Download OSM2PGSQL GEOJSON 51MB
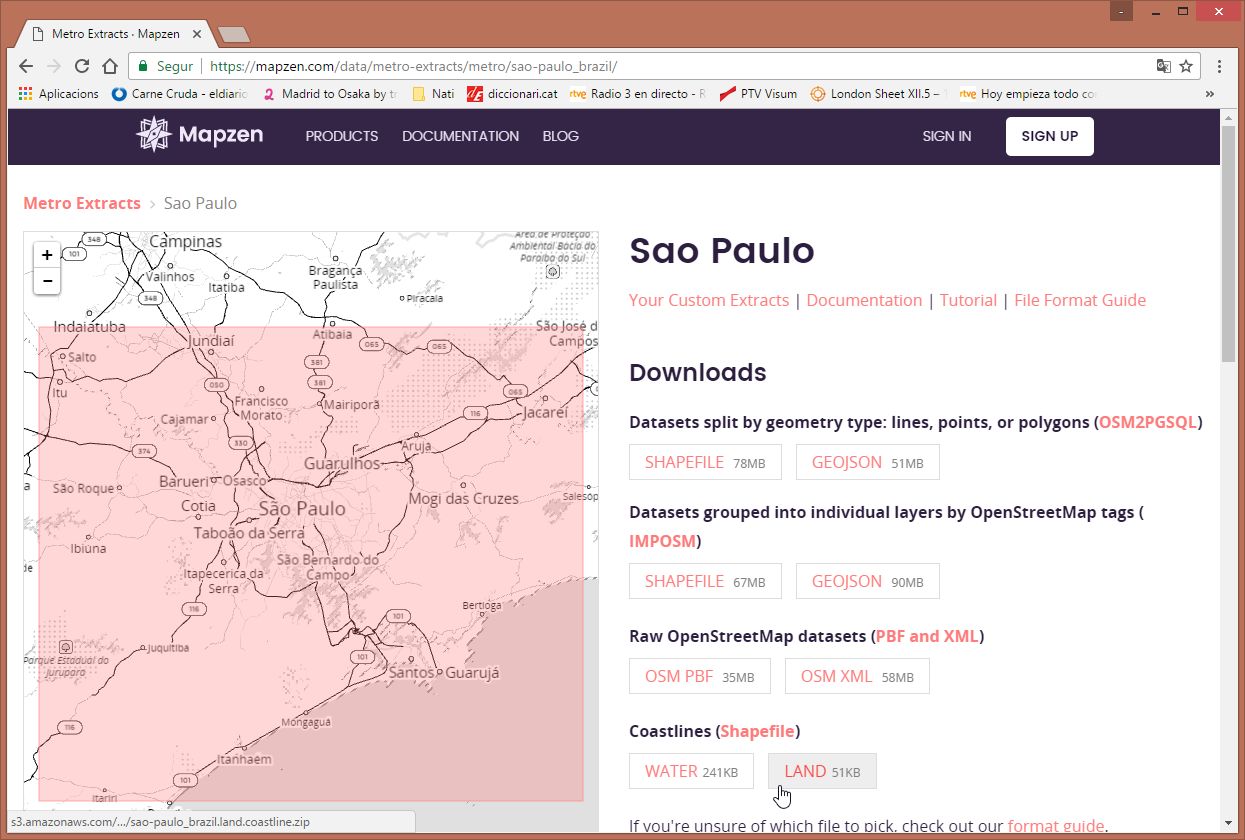The height and width of the screenshot is (840, 1245). point(868,462)
